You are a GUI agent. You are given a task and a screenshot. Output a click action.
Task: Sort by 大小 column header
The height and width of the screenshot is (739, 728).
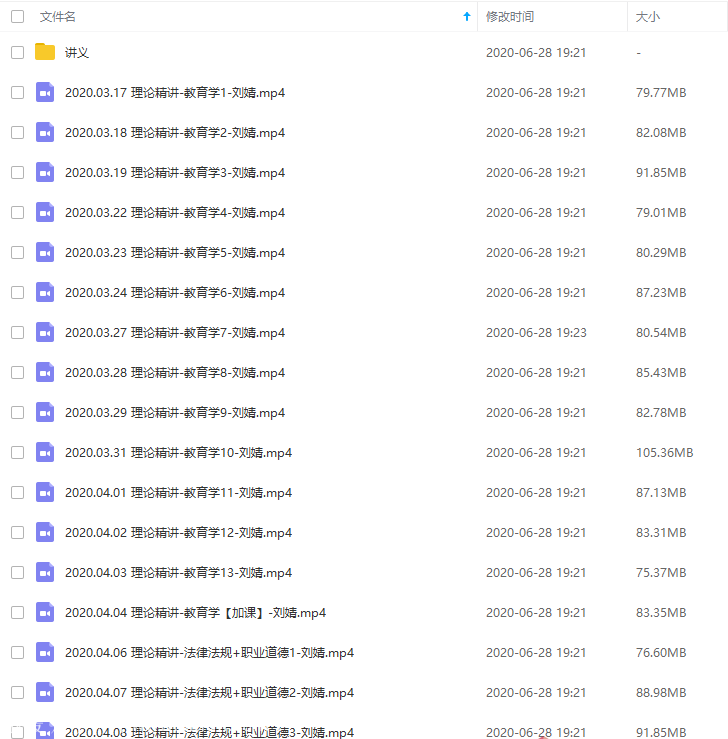647,16
